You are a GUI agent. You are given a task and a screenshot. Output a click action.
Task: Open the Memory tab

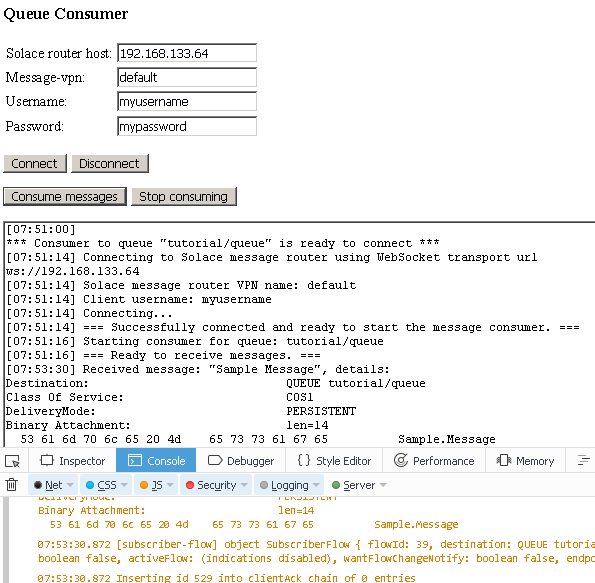click(526, 461)
